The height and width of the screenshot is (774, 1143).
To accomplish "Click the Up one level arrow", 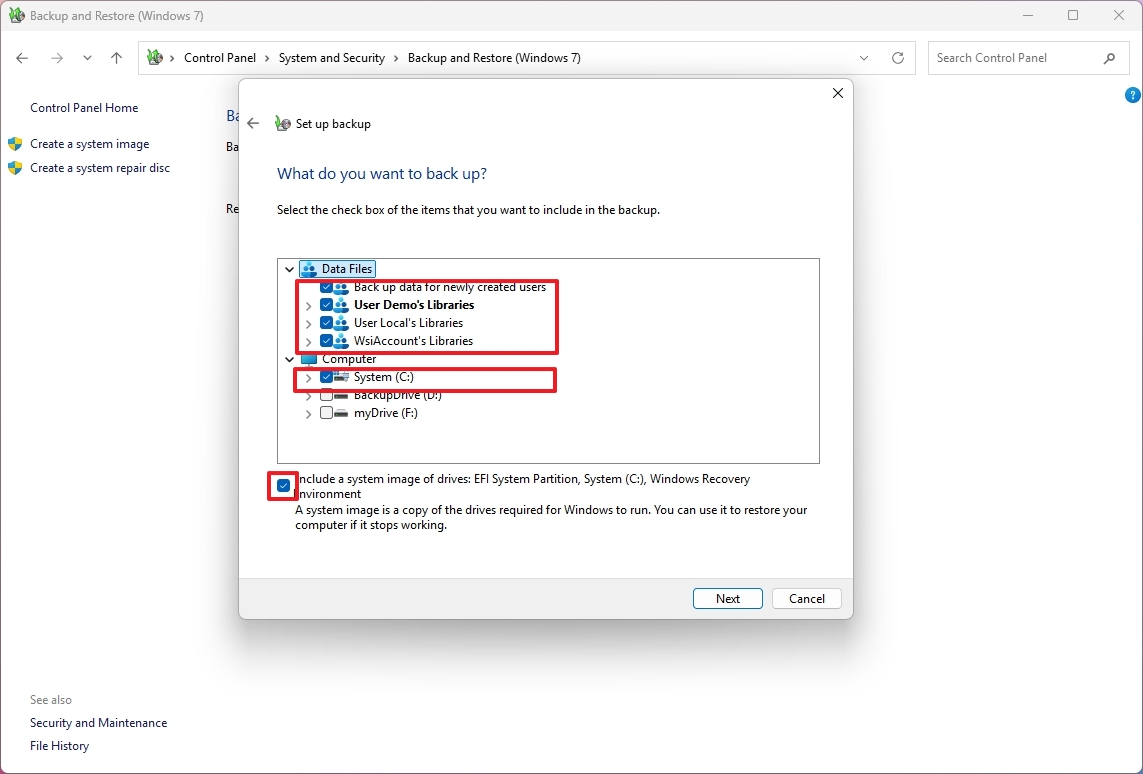I will point(117,58).
